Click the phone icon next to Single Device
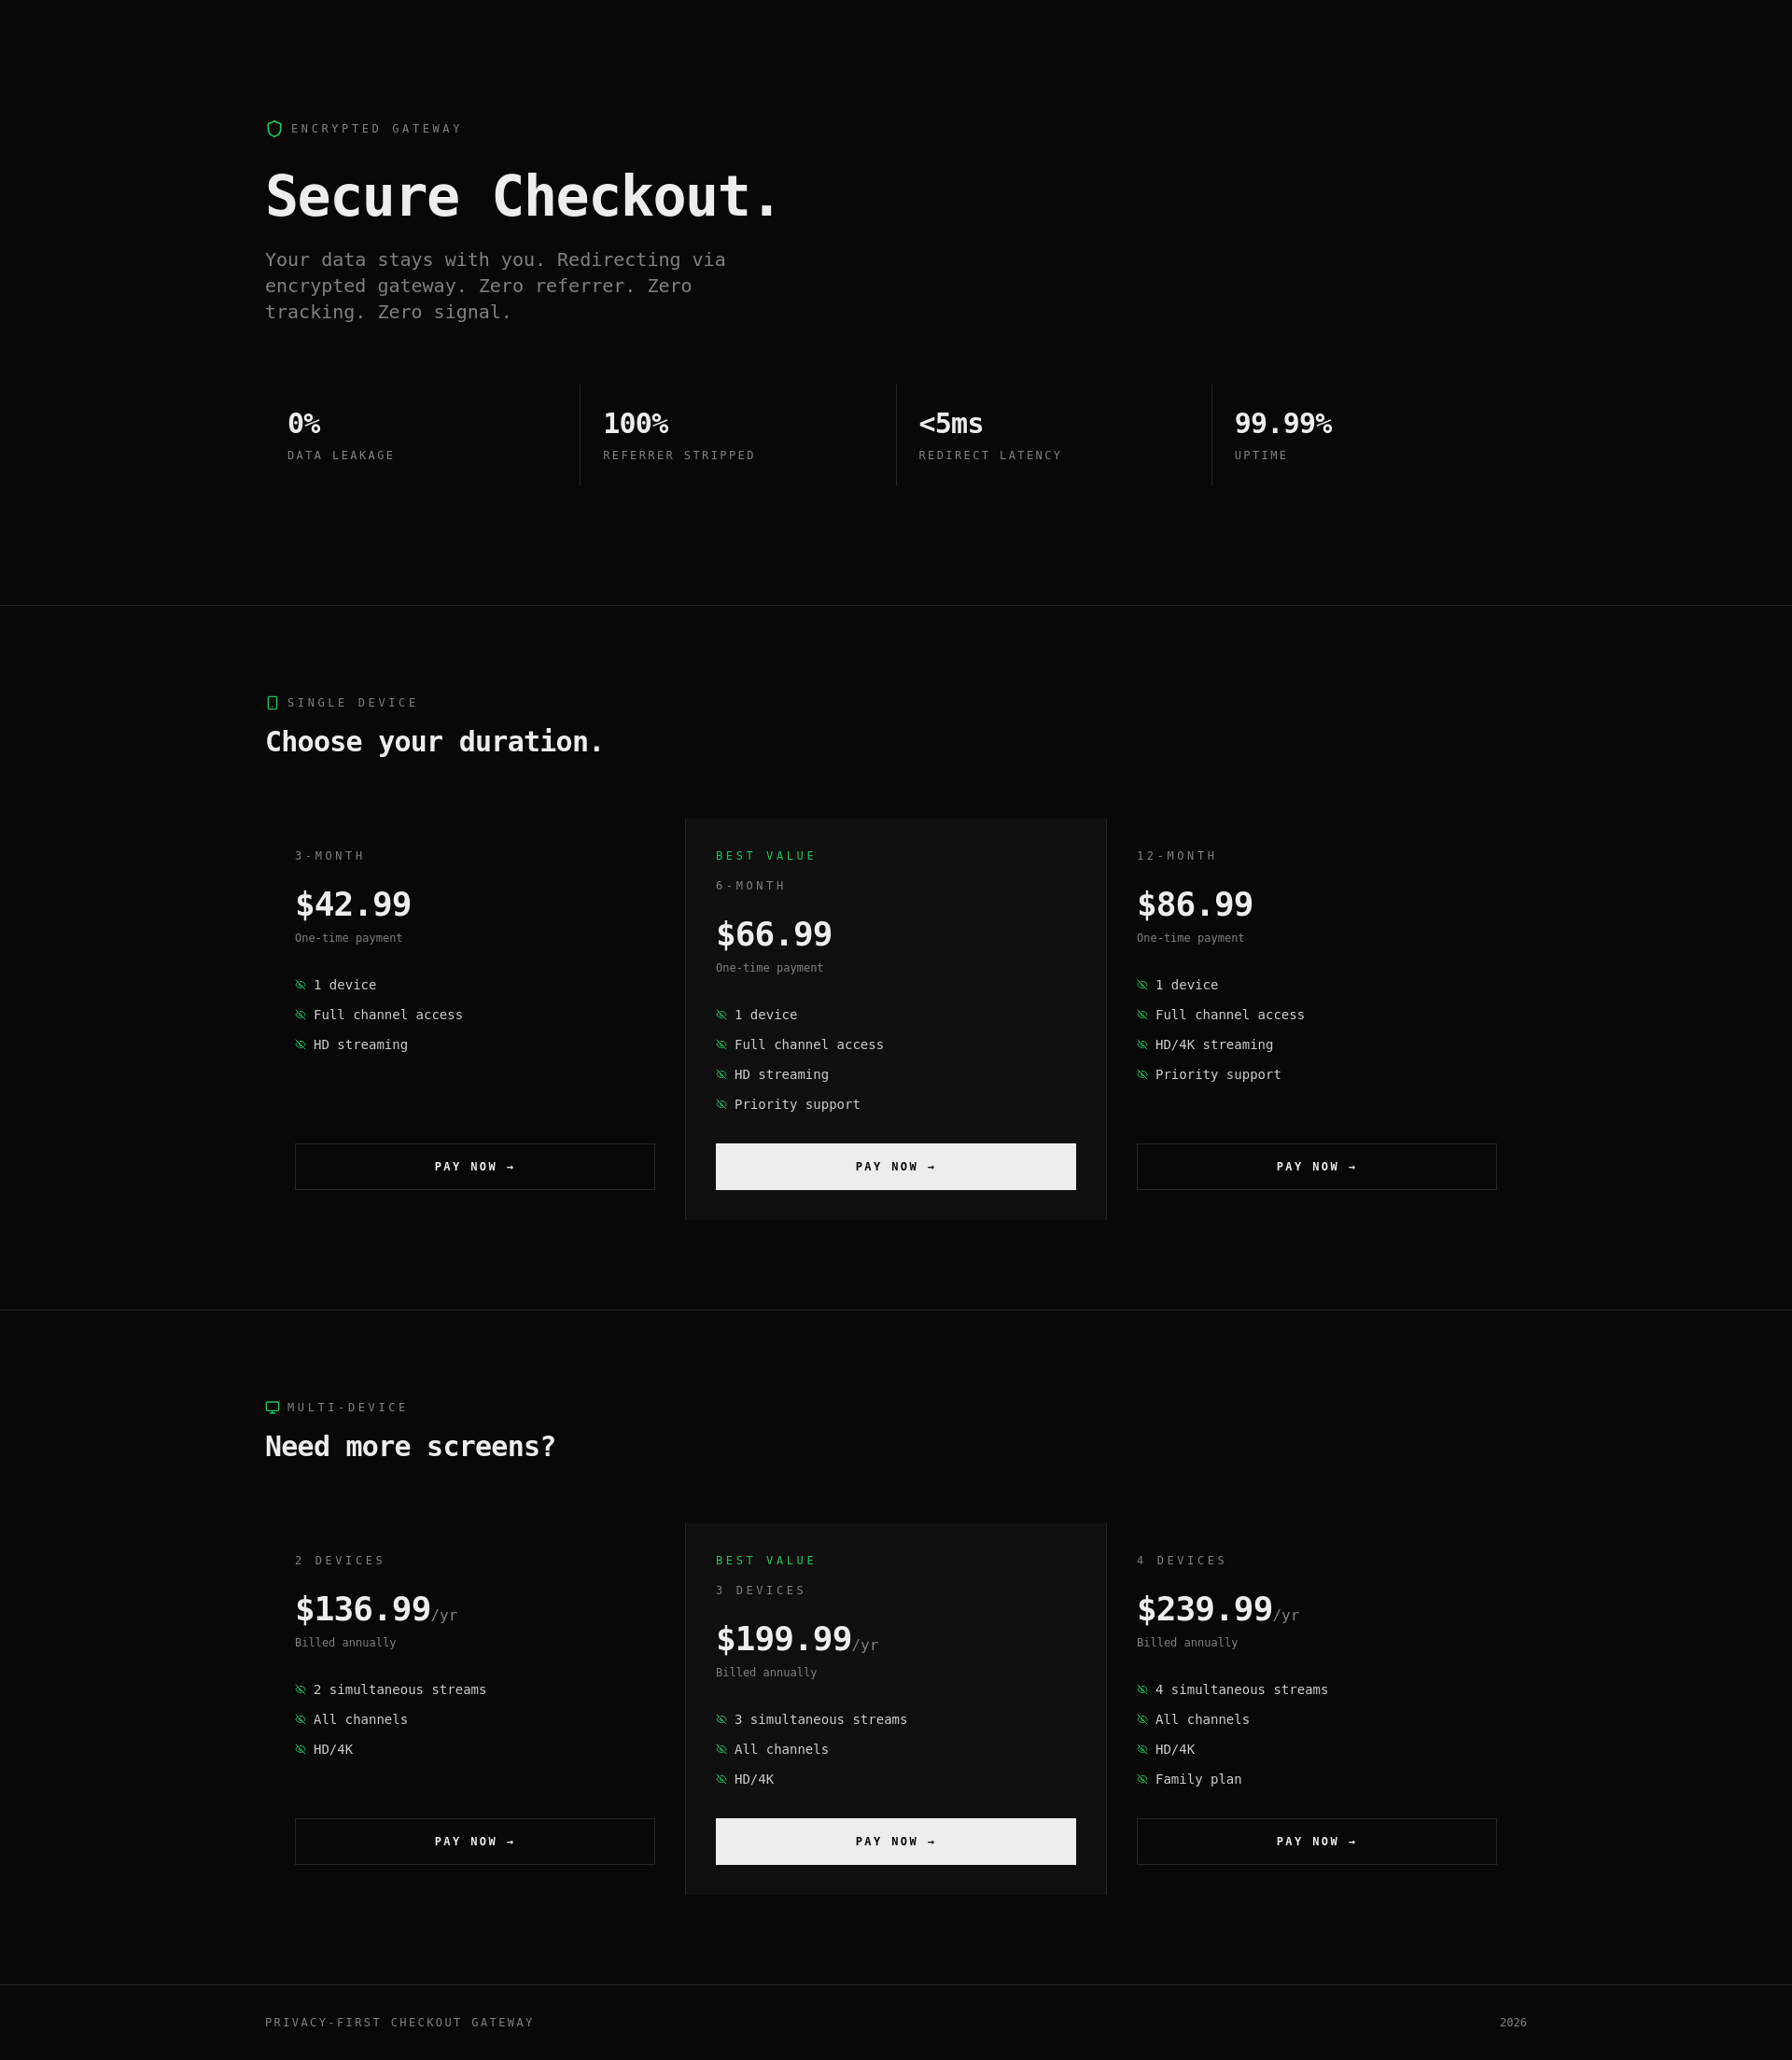 [272, 703]
